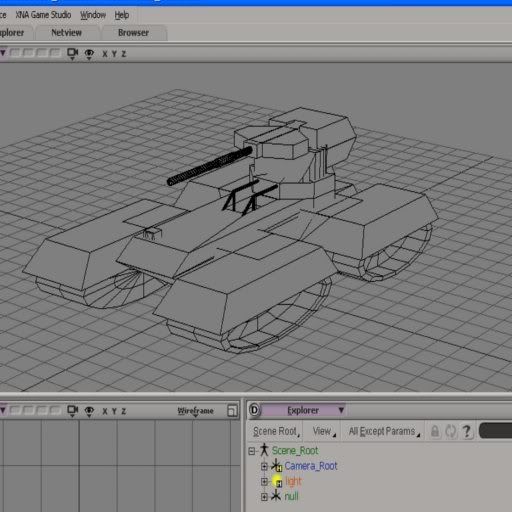This screenshot has width=512, height=512.
Task: Open the Wireframe display mode menu
Action: click(x=195, y=411)
